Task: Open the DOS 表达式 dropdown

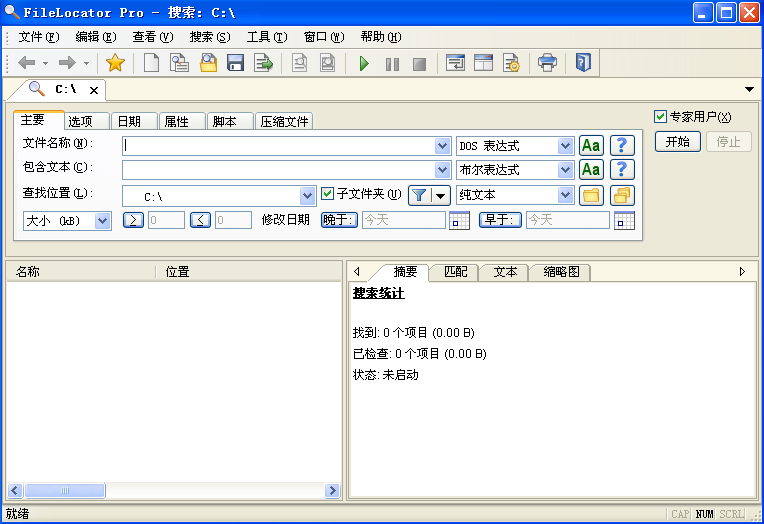Action: [565, 146]
